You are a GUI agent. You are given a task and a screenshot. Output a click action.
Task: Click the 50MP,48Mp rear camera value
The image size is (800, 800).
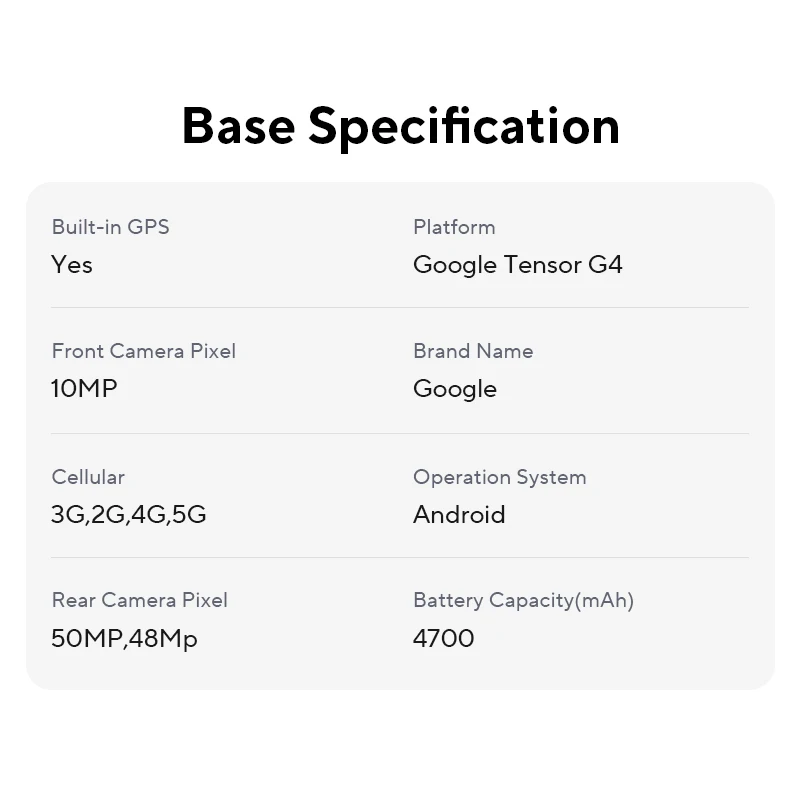coord(124,638)
